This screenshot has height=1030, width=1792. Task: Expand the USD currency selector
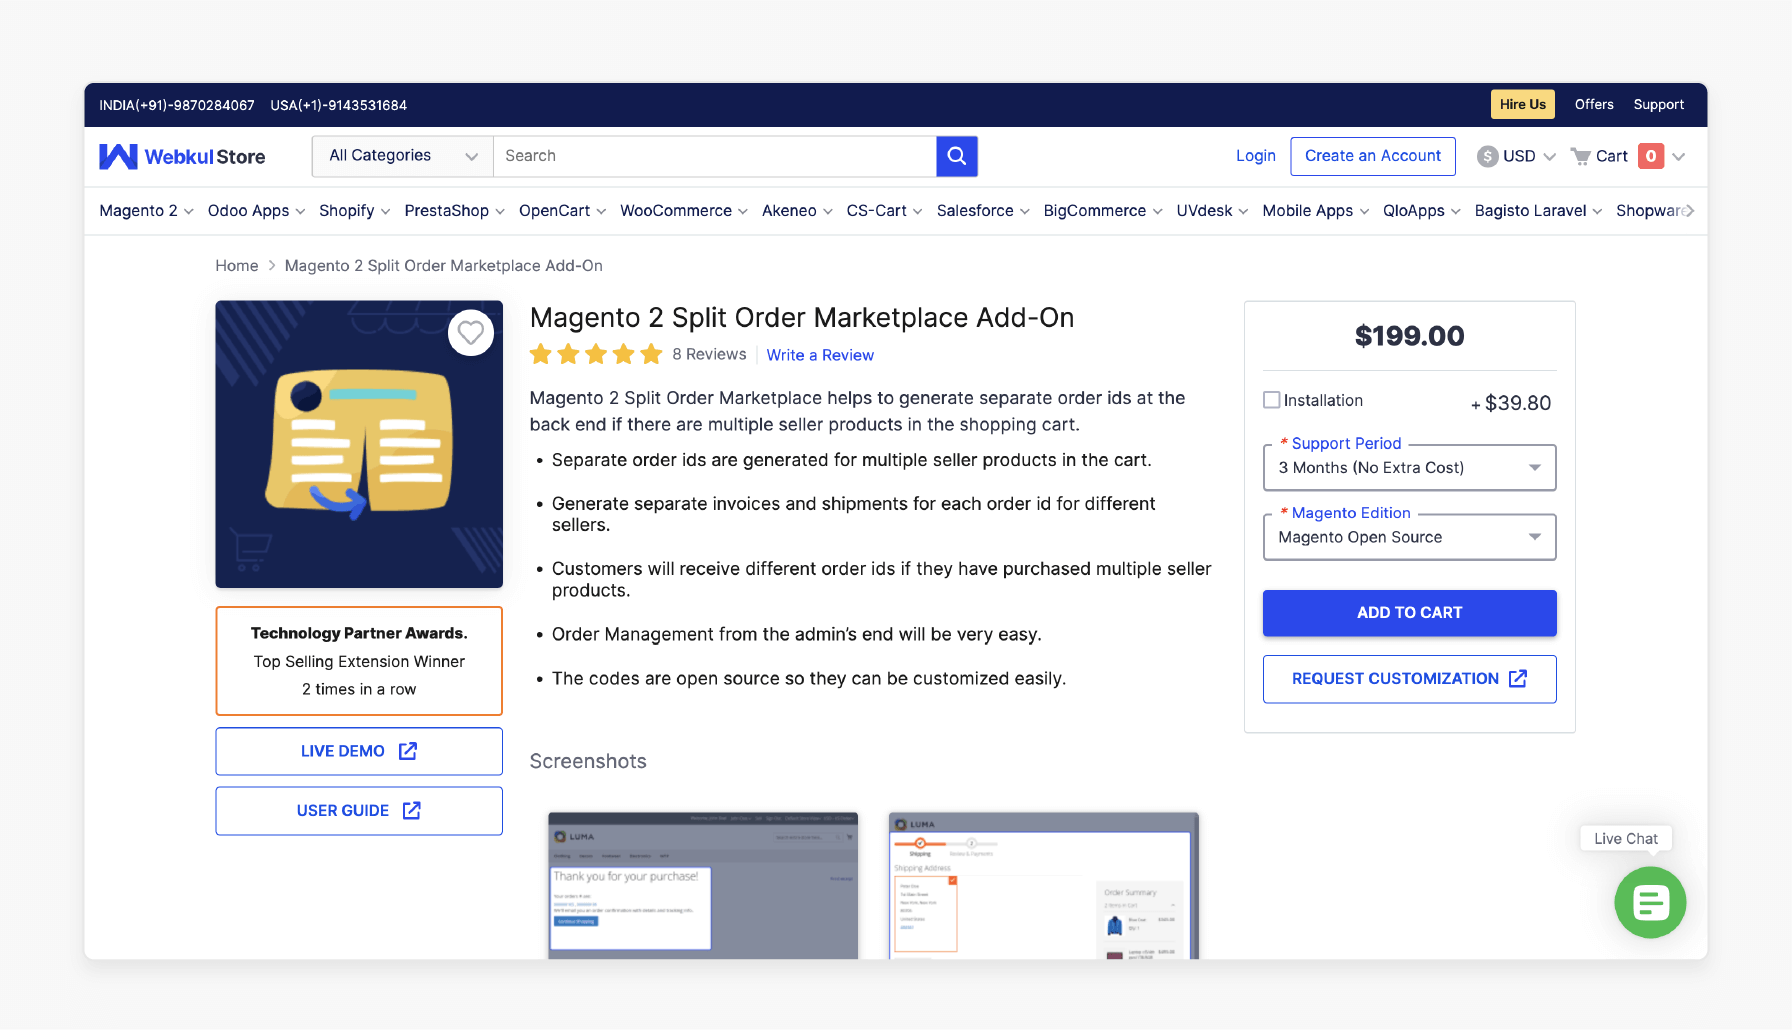point(1549,156)
